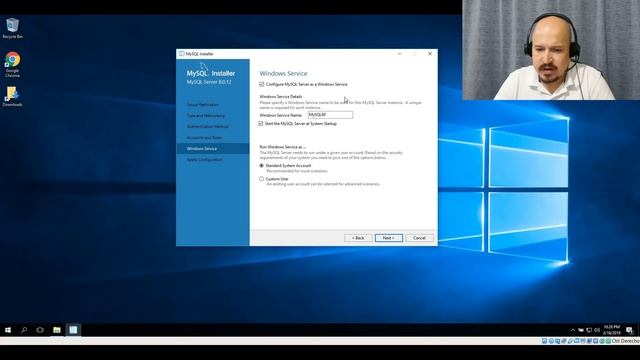This screenshot has height=360, width=640.
Task: Open File Explorer from the taskbar
Action: coord(57,330)
